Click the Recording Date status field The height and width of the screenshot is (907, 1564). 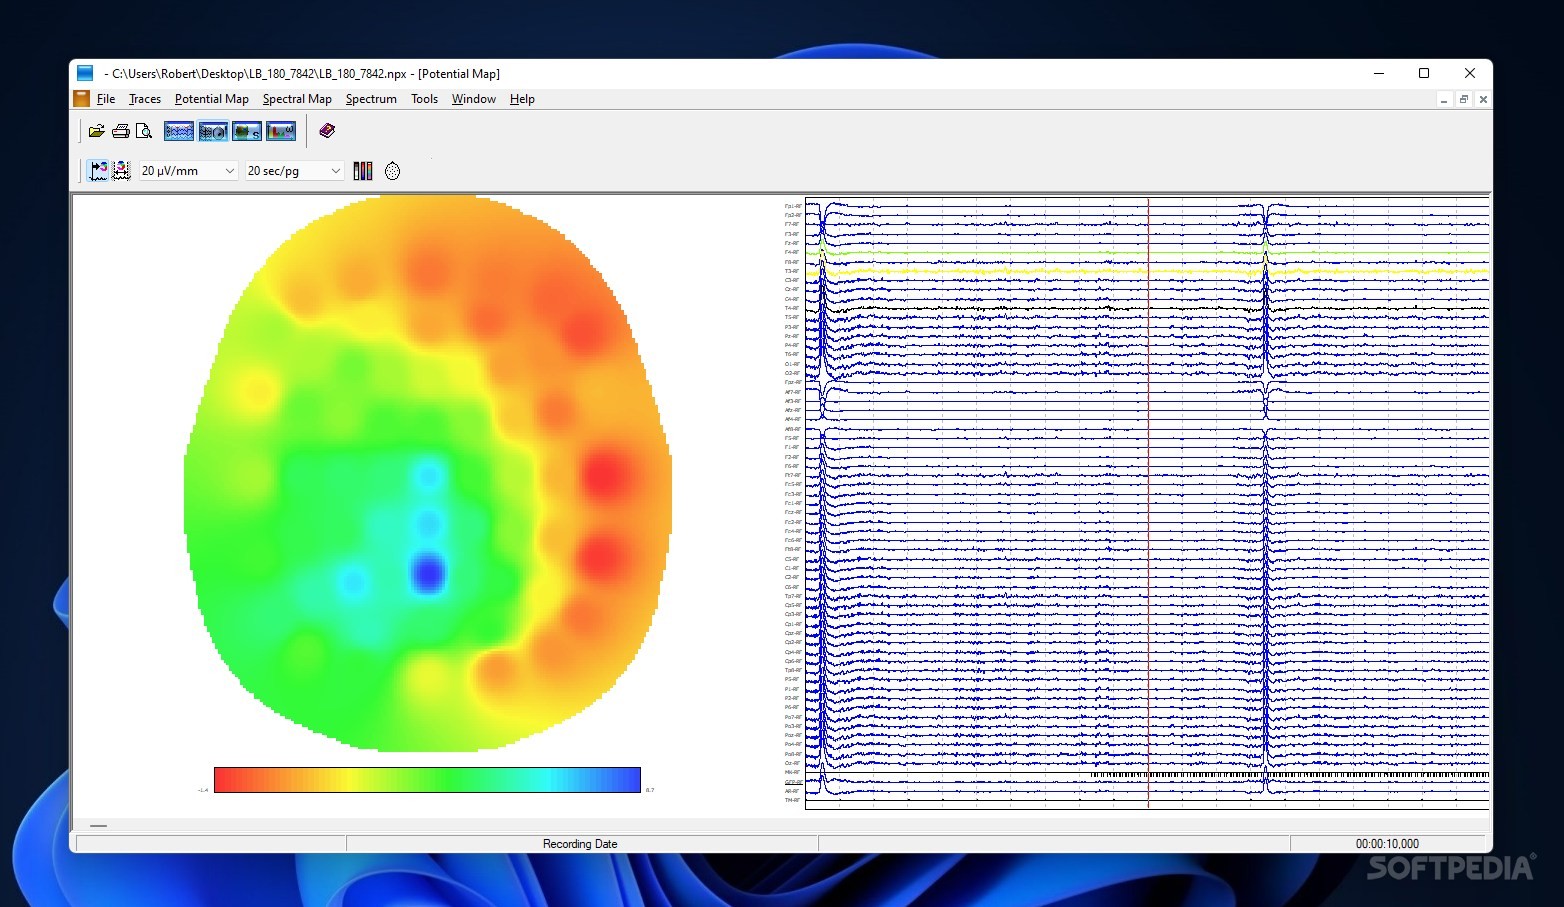tap(580, 844)
